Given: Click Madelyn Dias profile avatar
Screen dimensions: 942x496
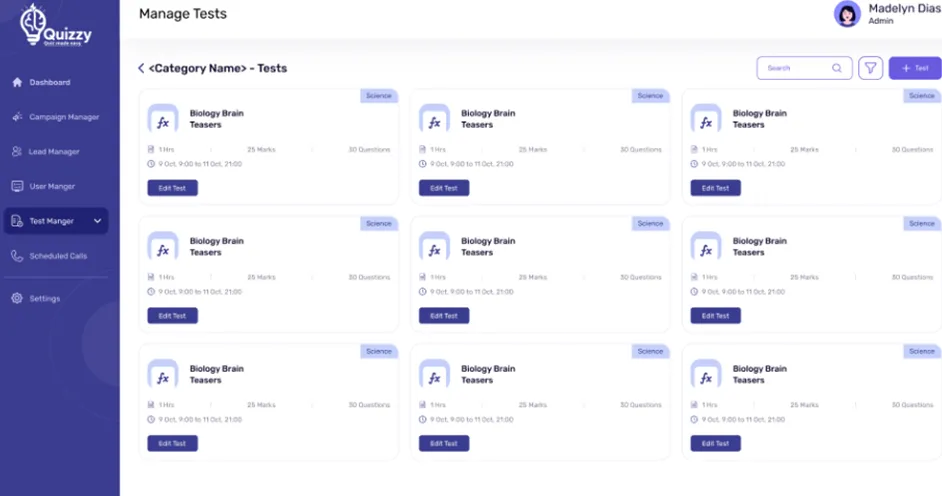Looking at the screenshot, I should pyautogui.click(x=847, y=14).
